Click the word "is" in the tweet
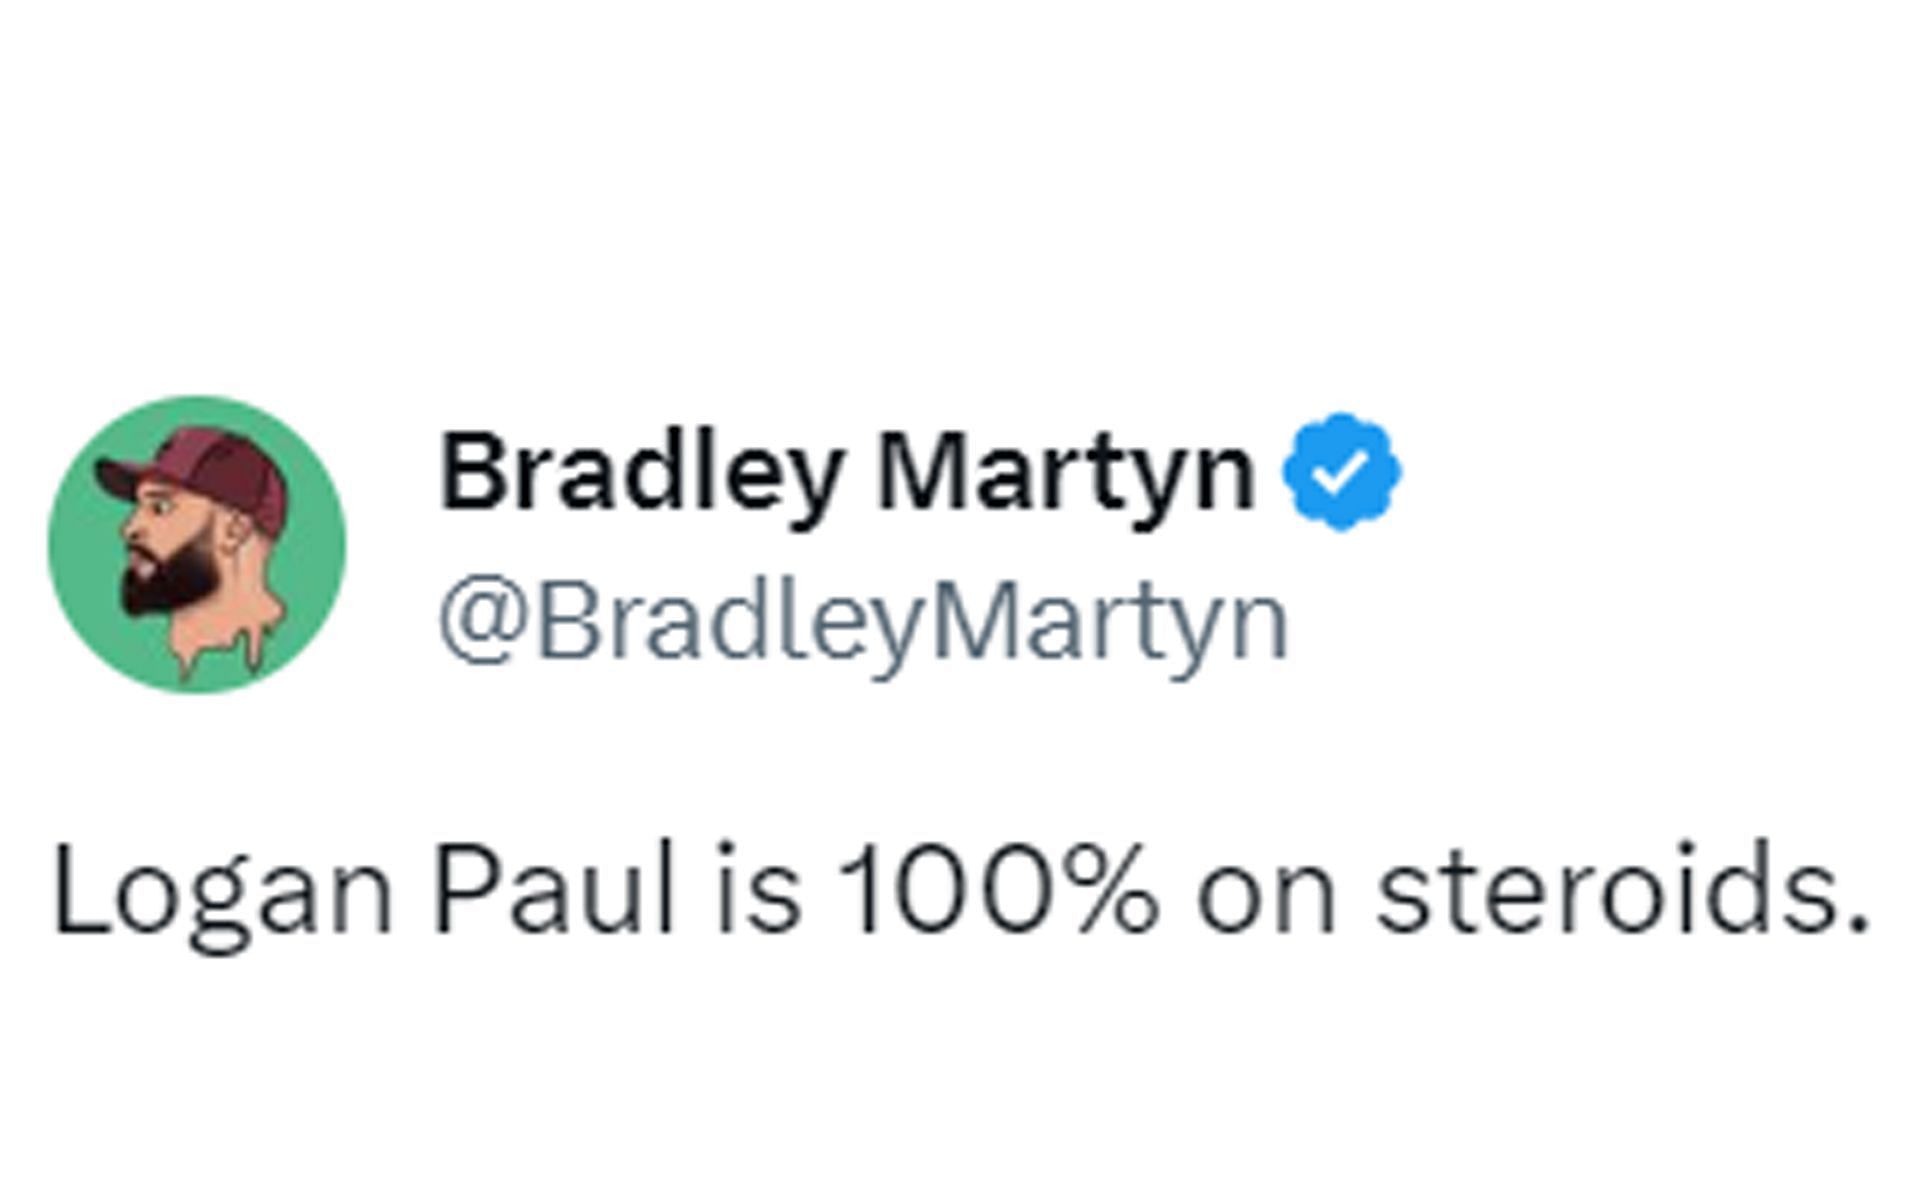The height and width of the screenshot is (1200, 1920). click(758, 890)
